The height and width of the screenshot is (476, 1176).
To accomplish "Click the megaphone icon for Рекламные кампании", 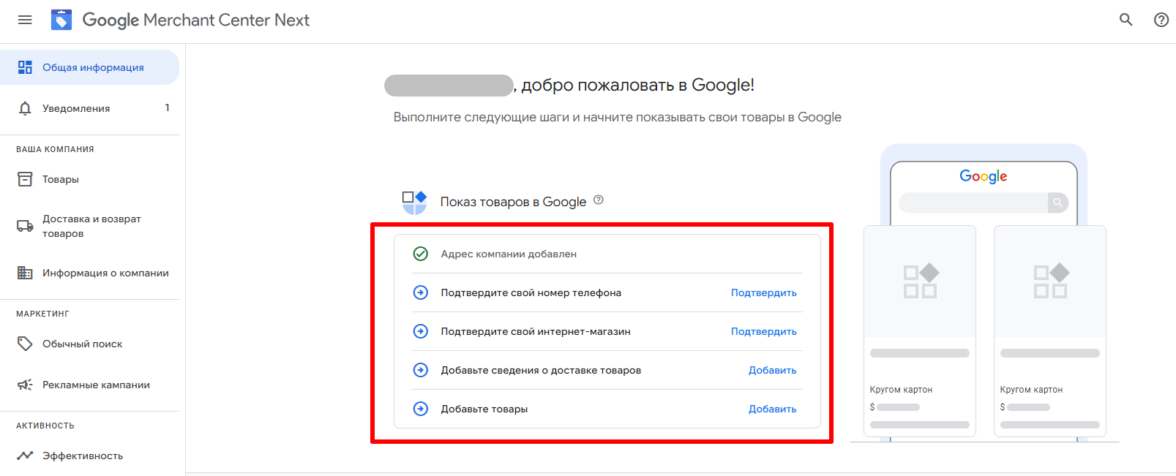I will point(25,385).
